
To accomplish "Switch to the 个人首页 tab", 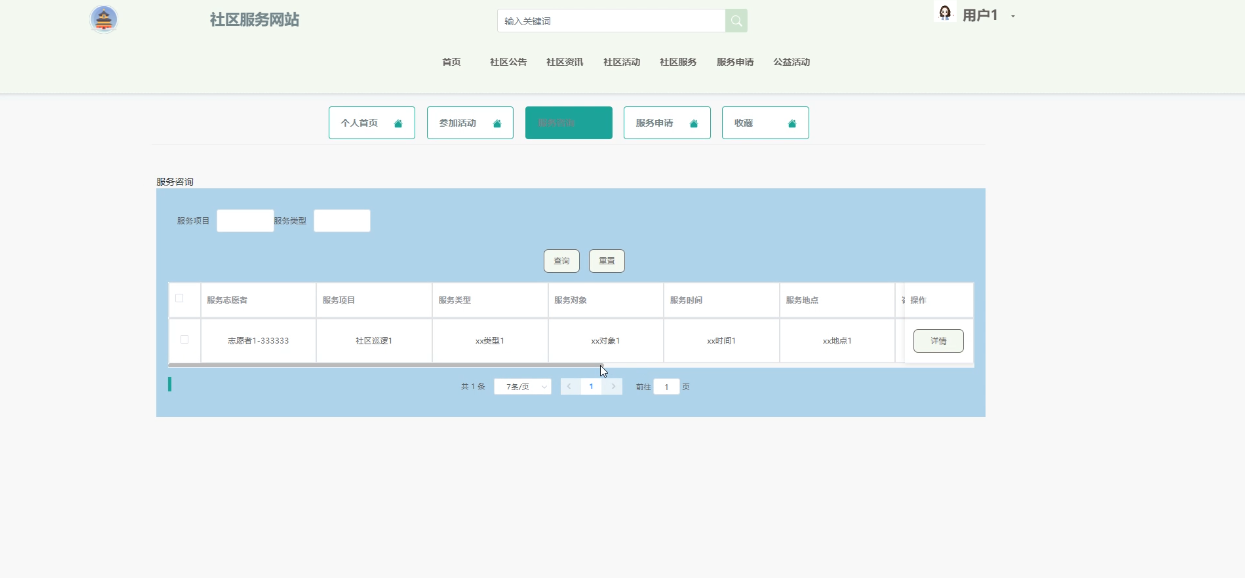I will click(372, 123).
